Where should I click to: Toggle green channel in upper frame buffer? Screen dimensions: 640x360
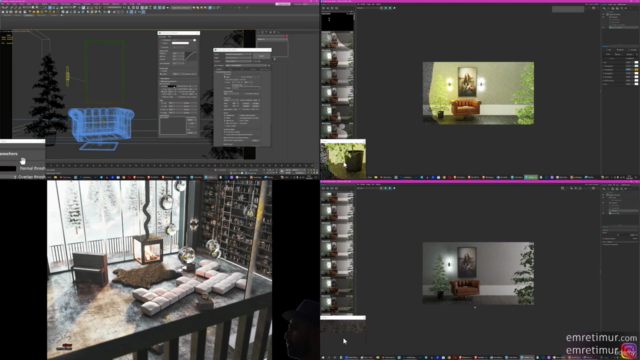click(x=386, y=8)
